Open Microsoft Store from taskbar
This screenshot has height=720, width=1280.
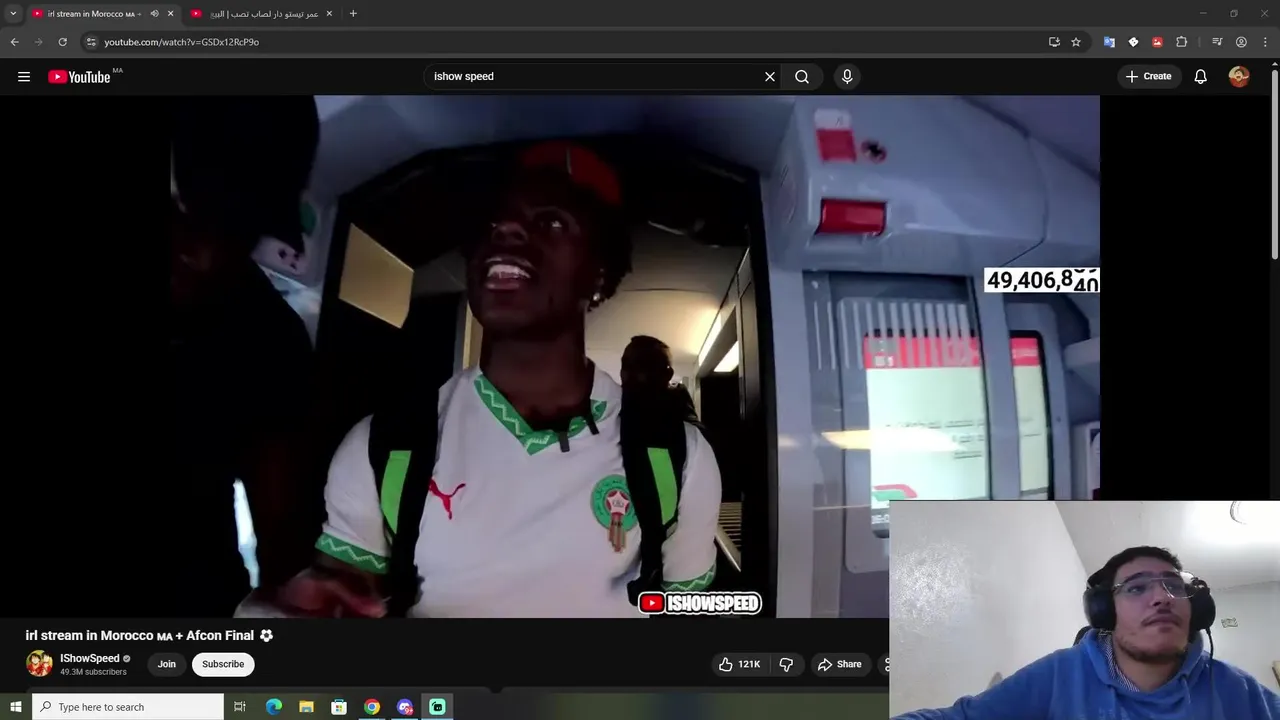coord(339,707)
